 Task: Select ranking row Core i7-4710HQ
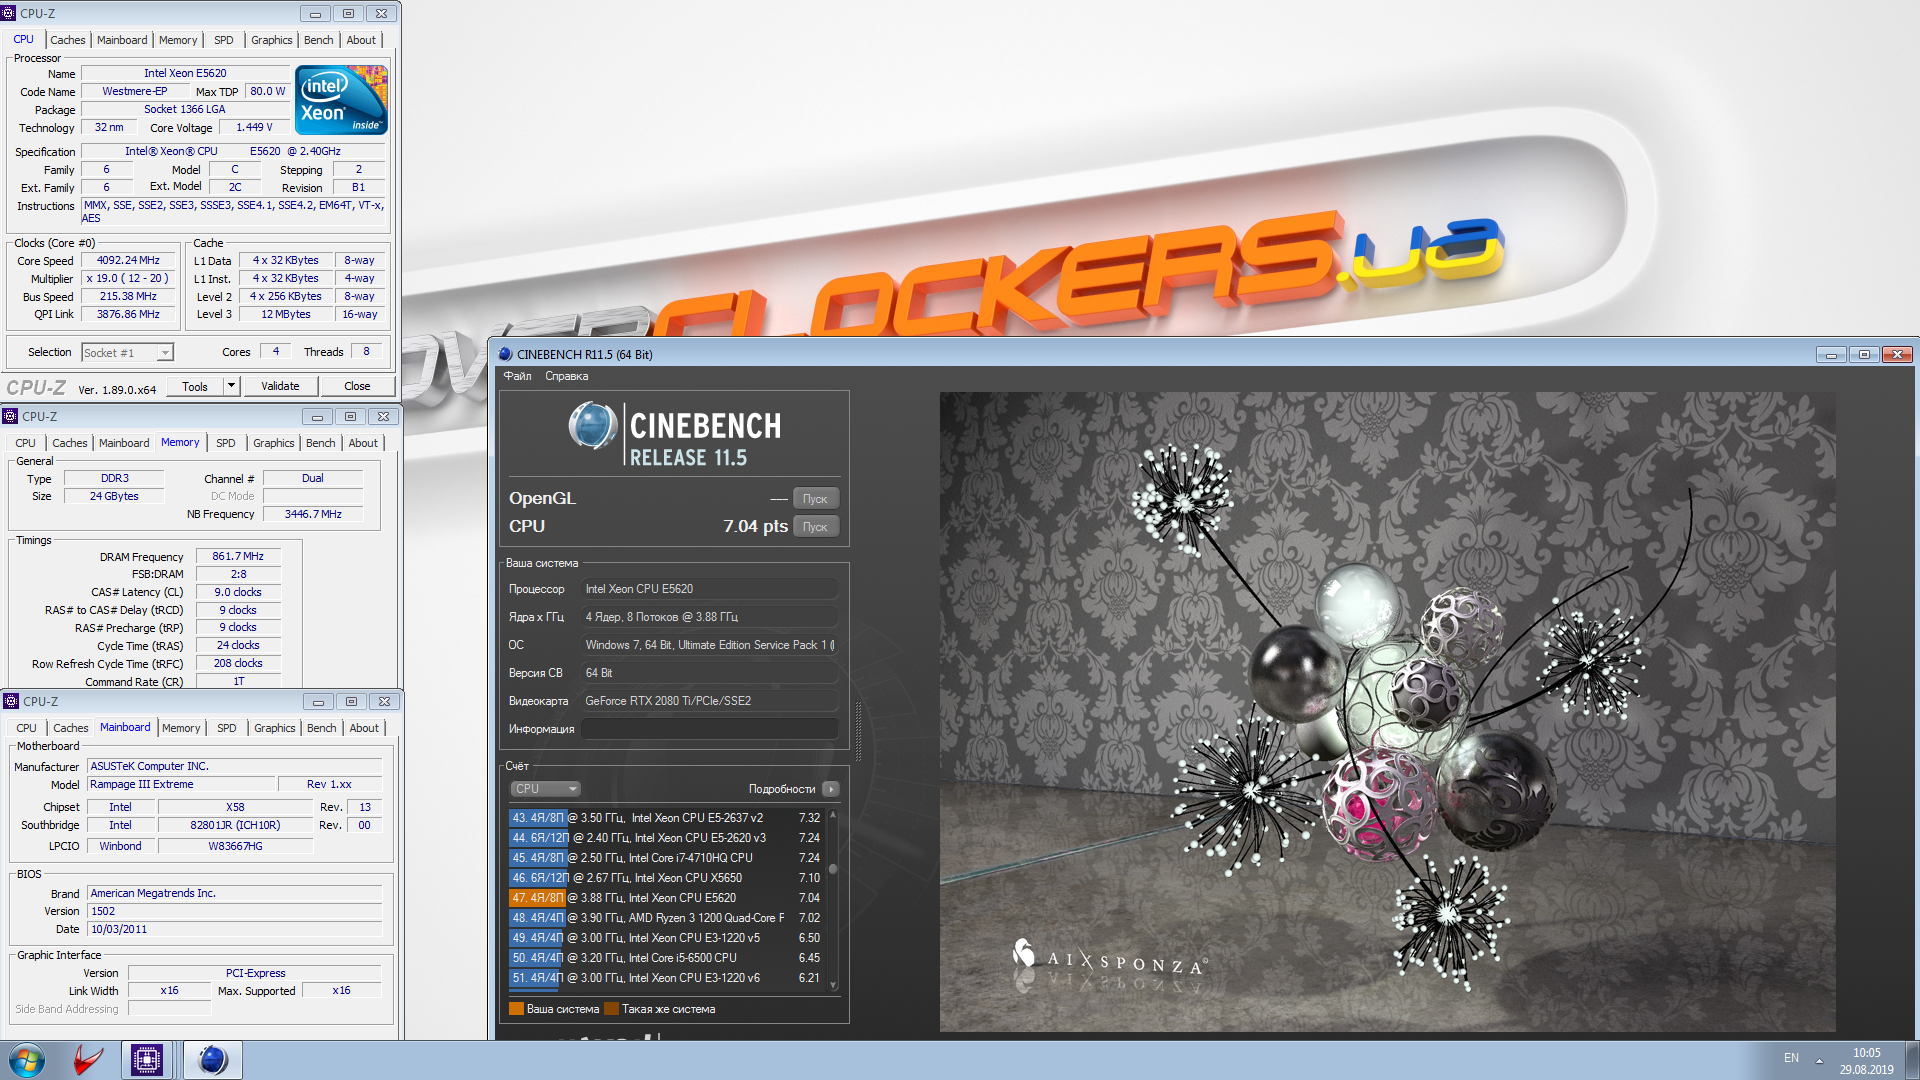pos(666,858)
